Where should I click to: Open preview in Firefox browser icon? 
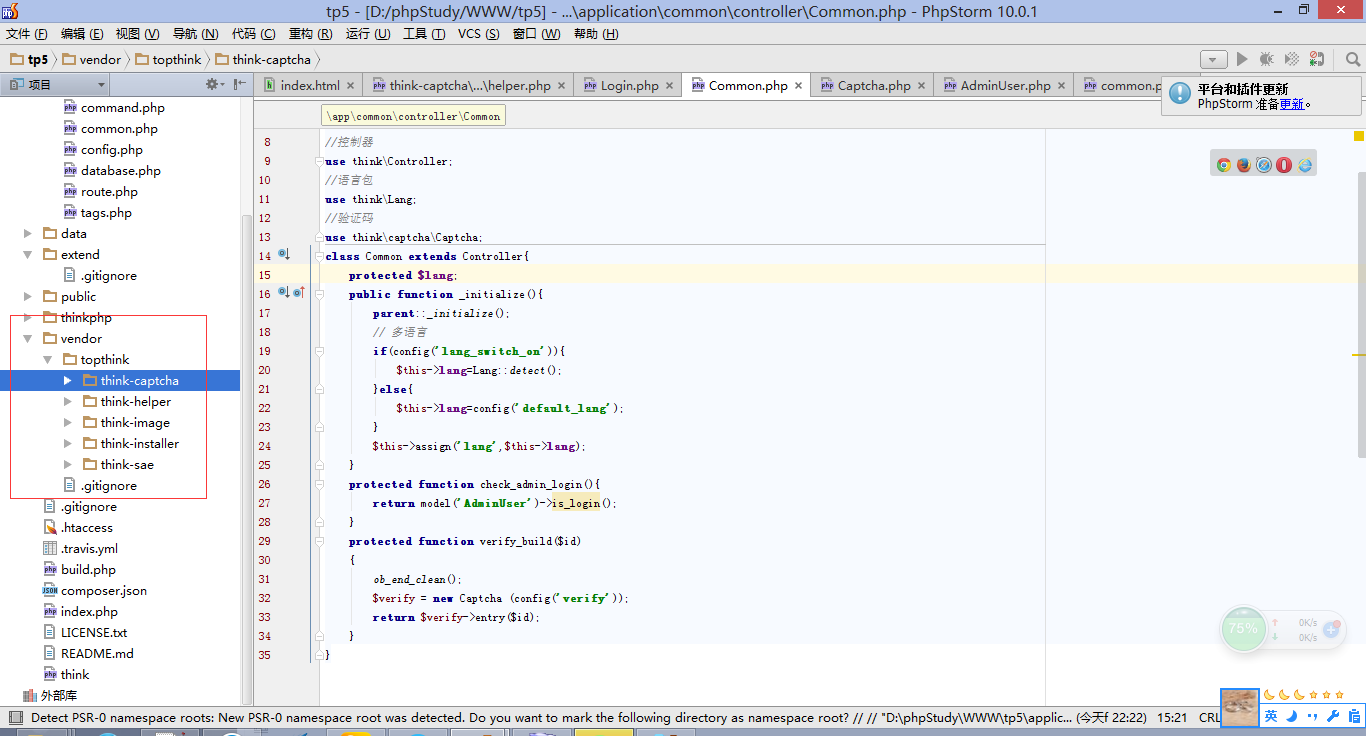(x=1244, y=165)
